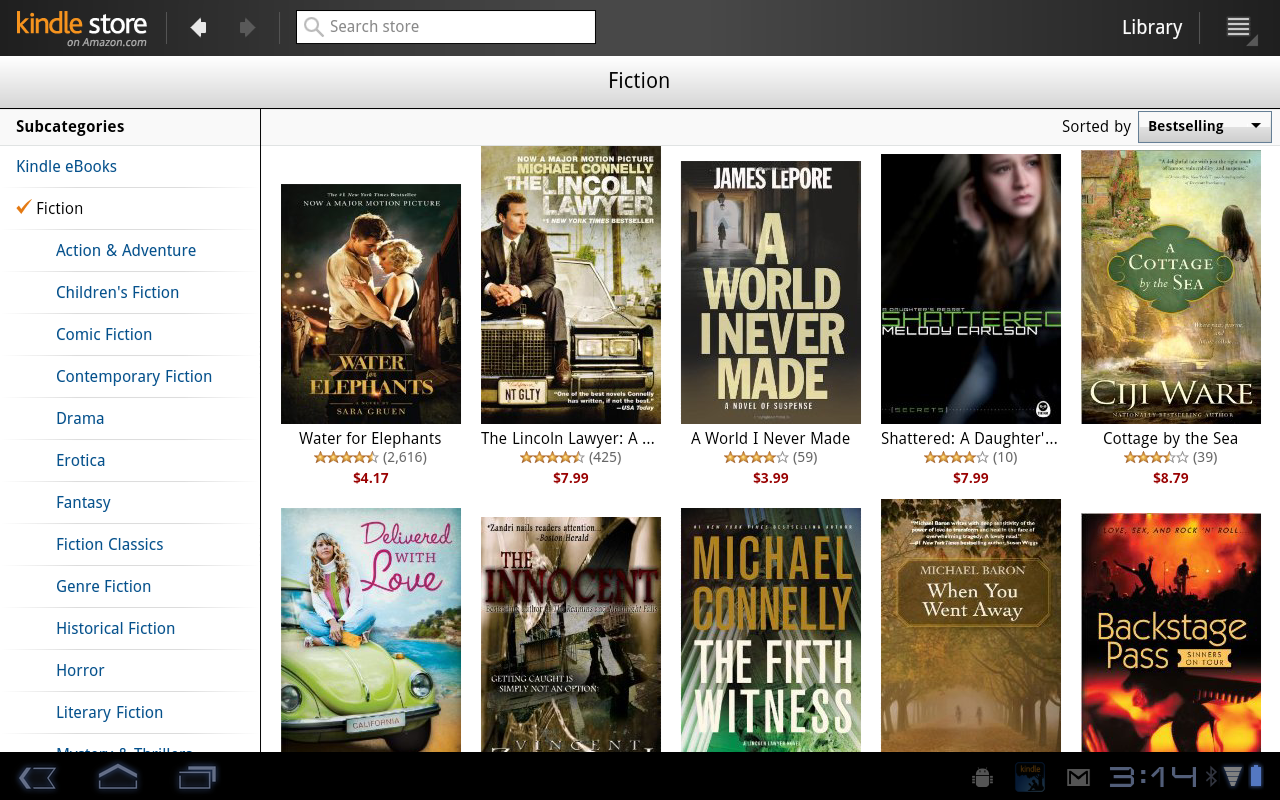Open the recent apps button
This screenshot has height=800, width=1280.
197,777
